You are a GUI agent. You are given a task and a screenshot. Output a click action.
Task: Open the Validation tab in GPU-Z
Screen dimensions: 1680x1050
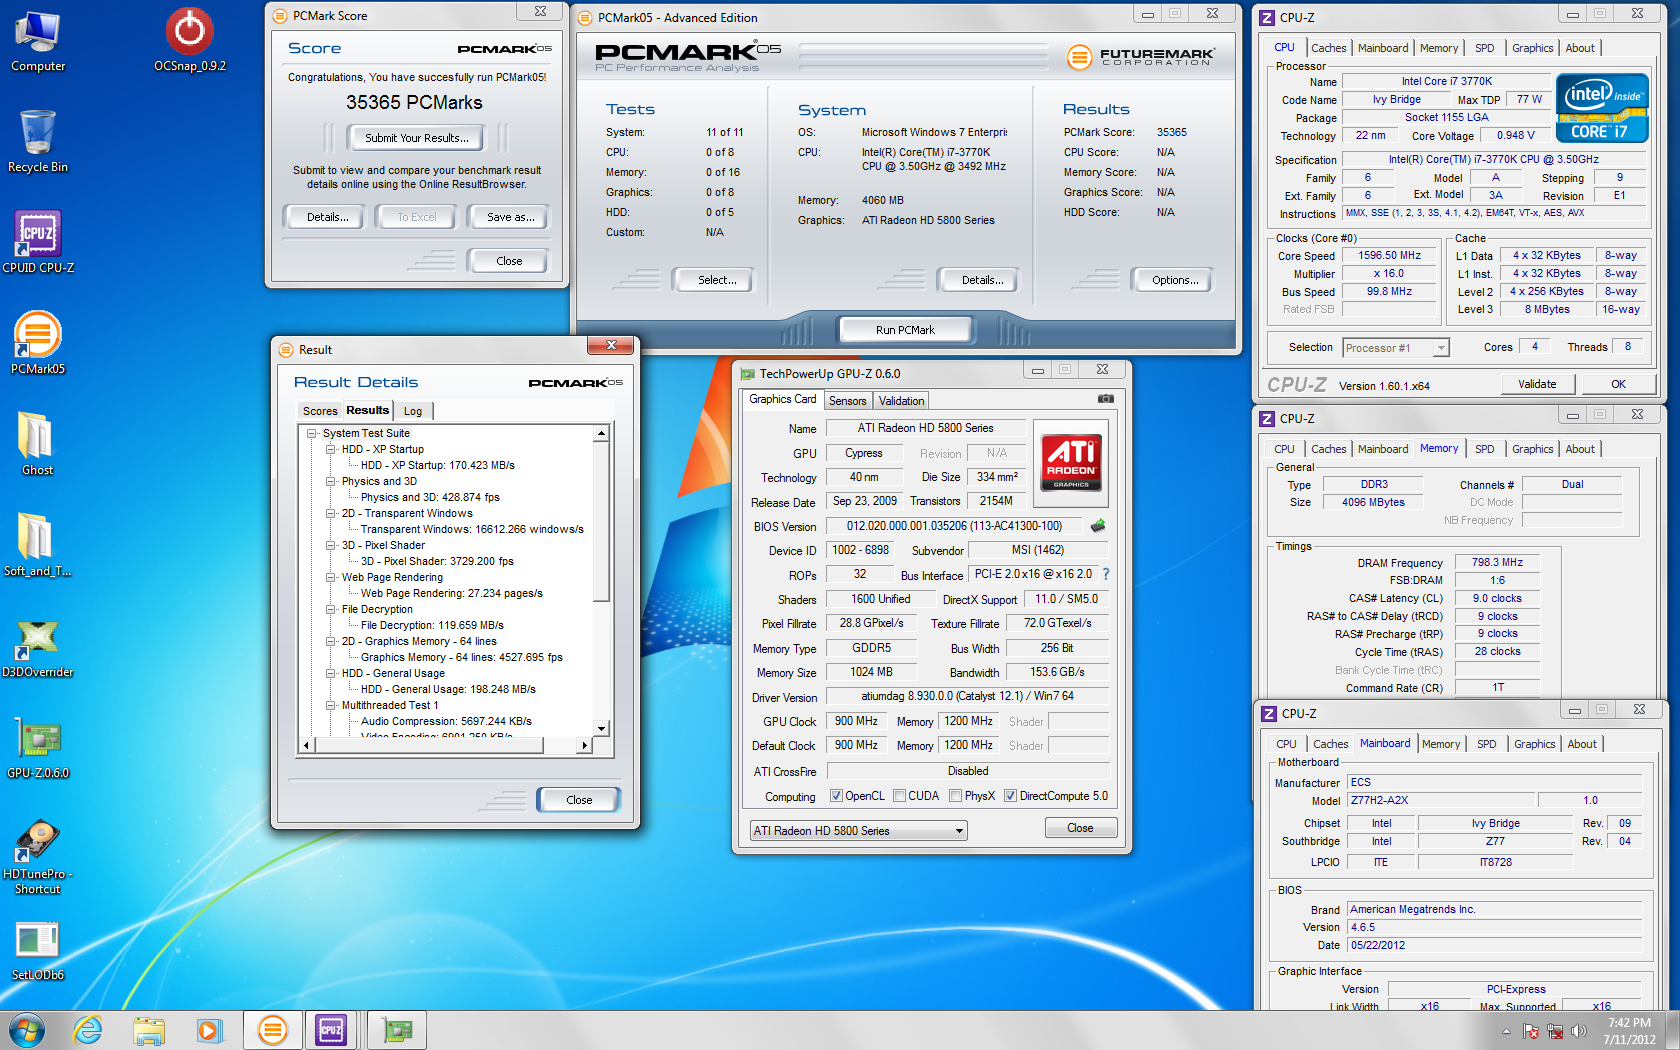pos(902,401)
